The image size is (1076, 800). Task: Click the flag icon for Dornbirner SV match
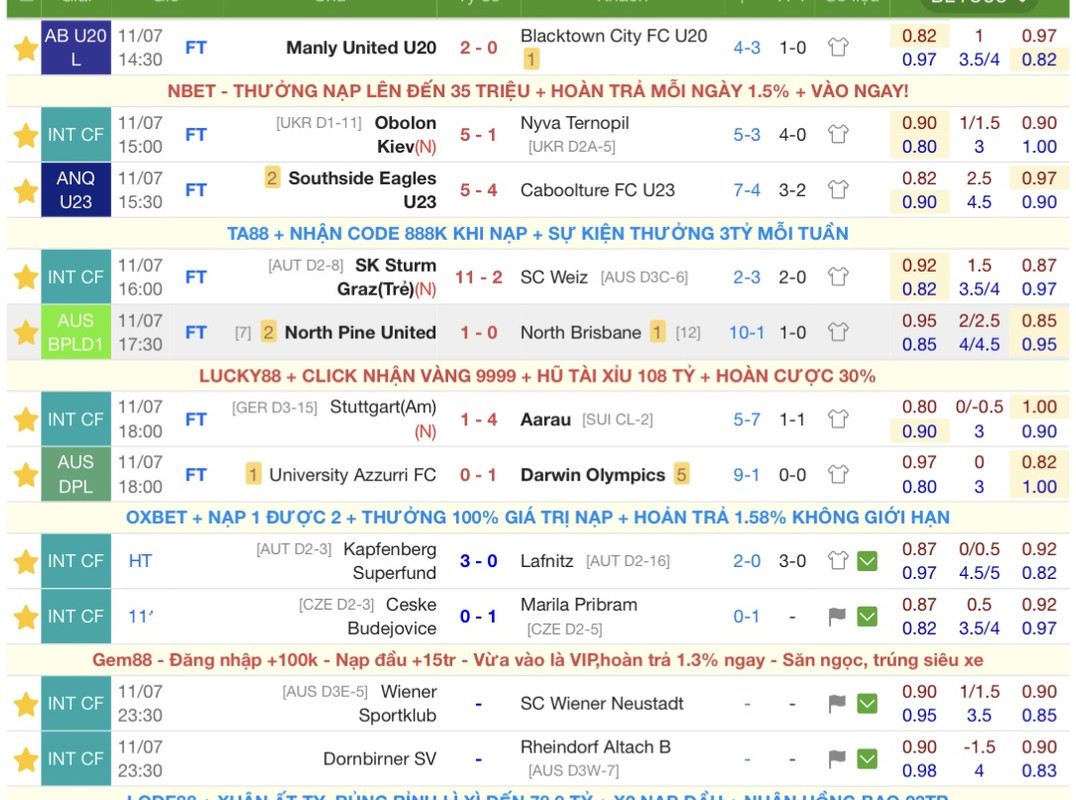pyautogui.click(x=837, y=759)
